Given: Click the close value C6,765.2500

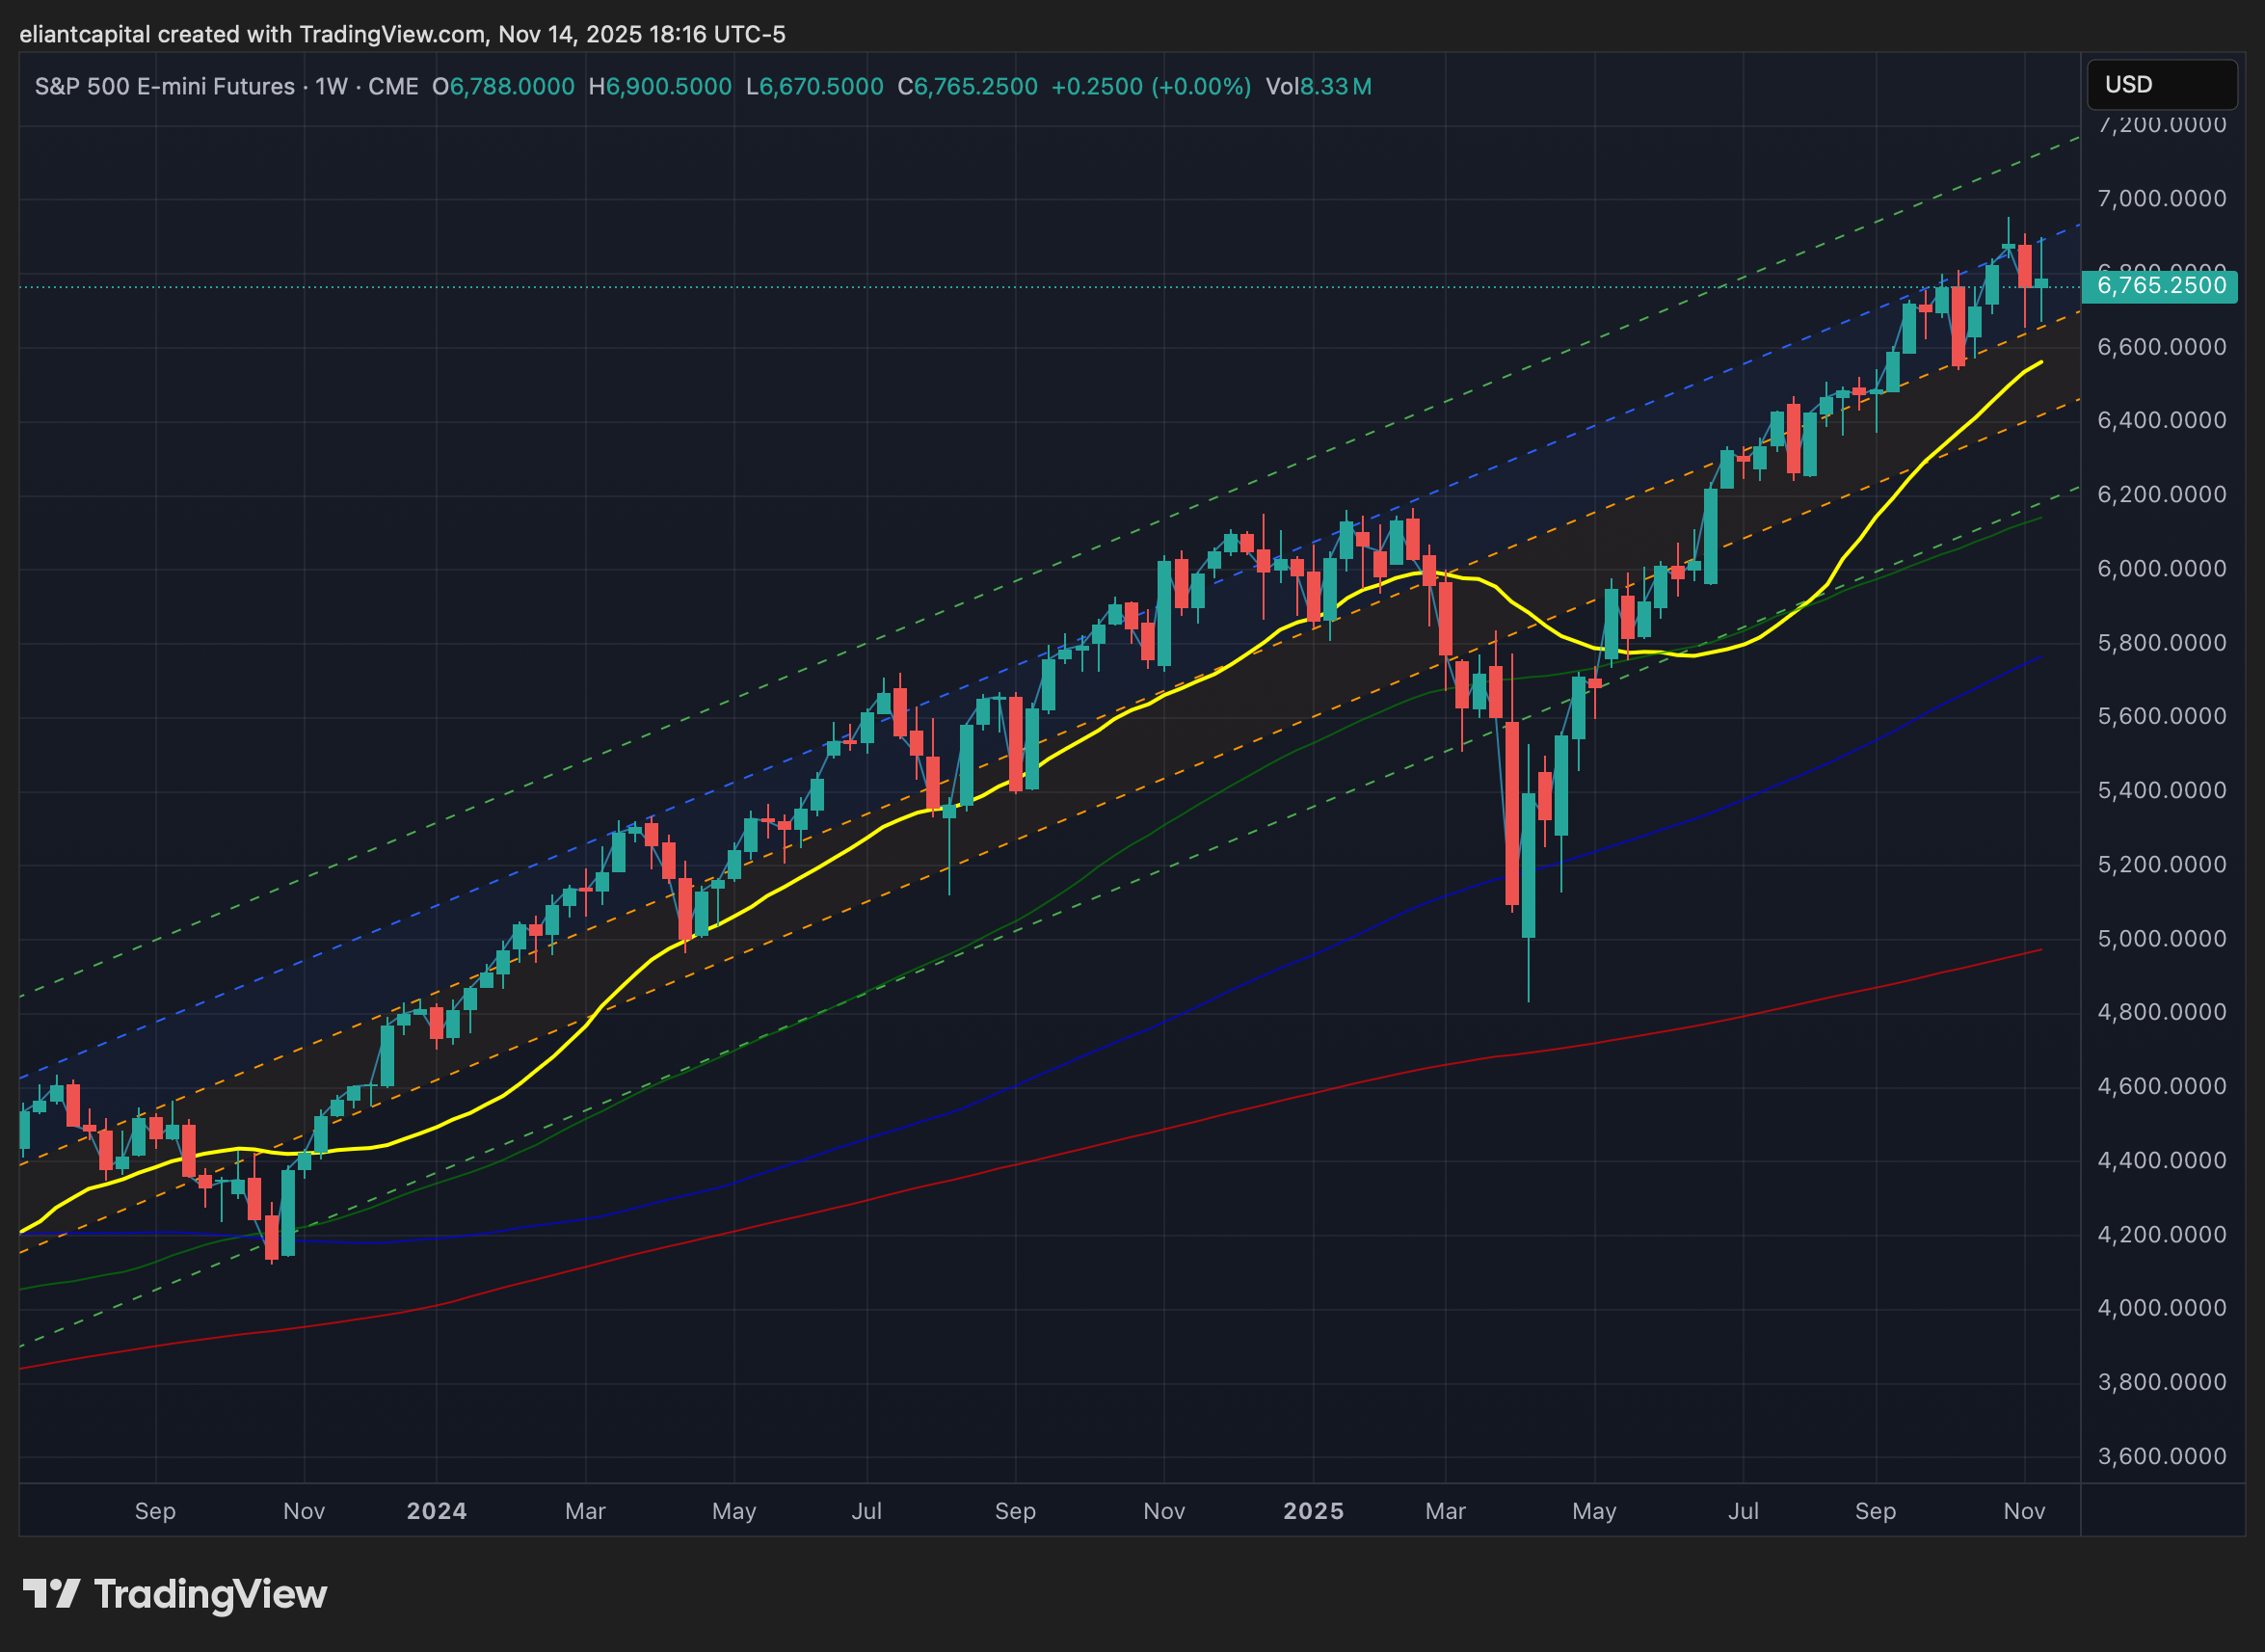Looking at the screenshot, I should (967, 87).
